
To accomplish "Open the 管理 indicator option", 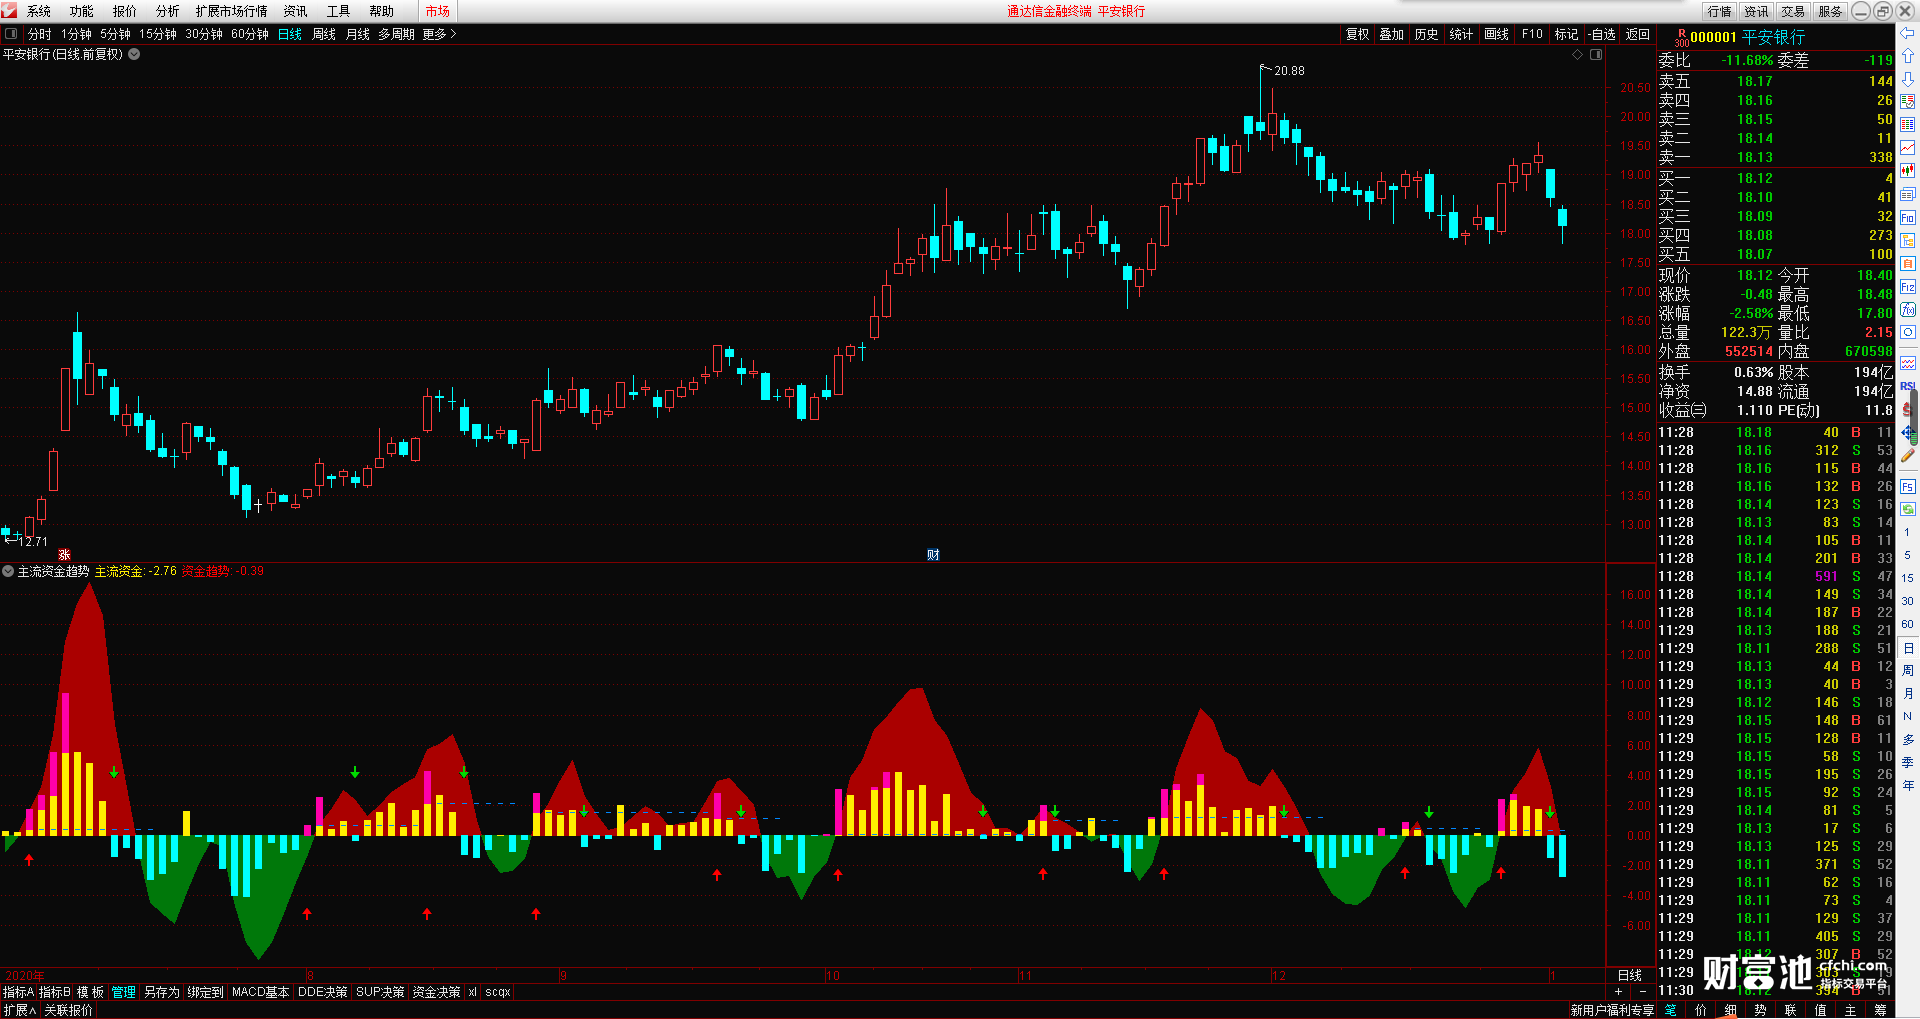I will tap(123, 992).
